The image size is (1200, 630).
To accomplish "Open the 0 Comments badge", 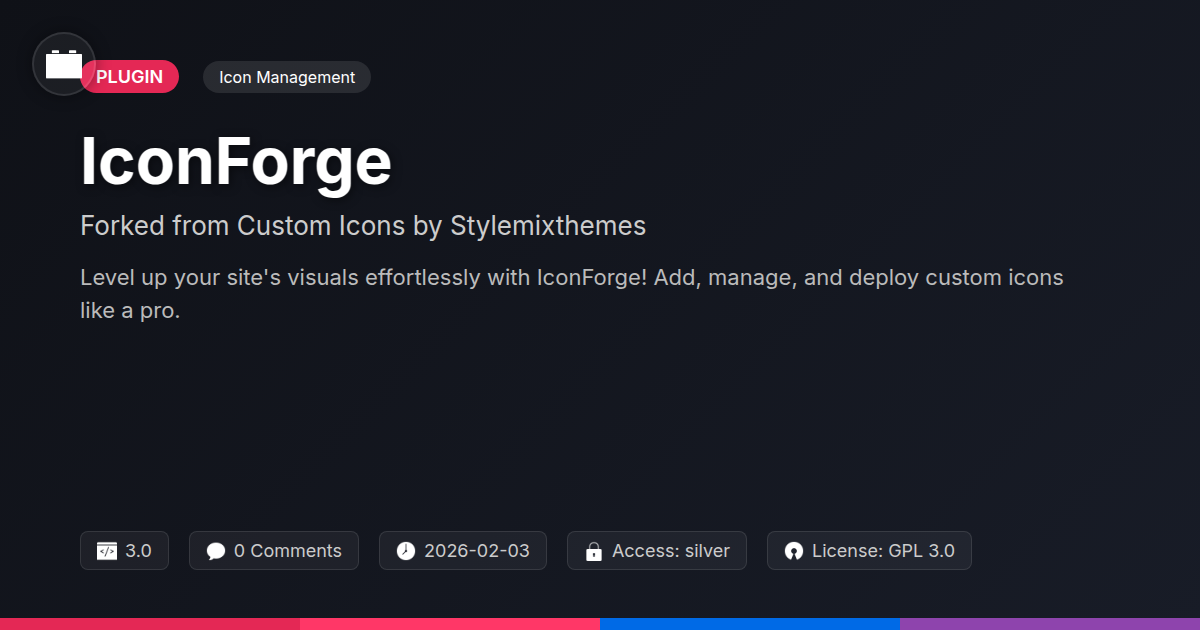I will click(x=274, y=551).
